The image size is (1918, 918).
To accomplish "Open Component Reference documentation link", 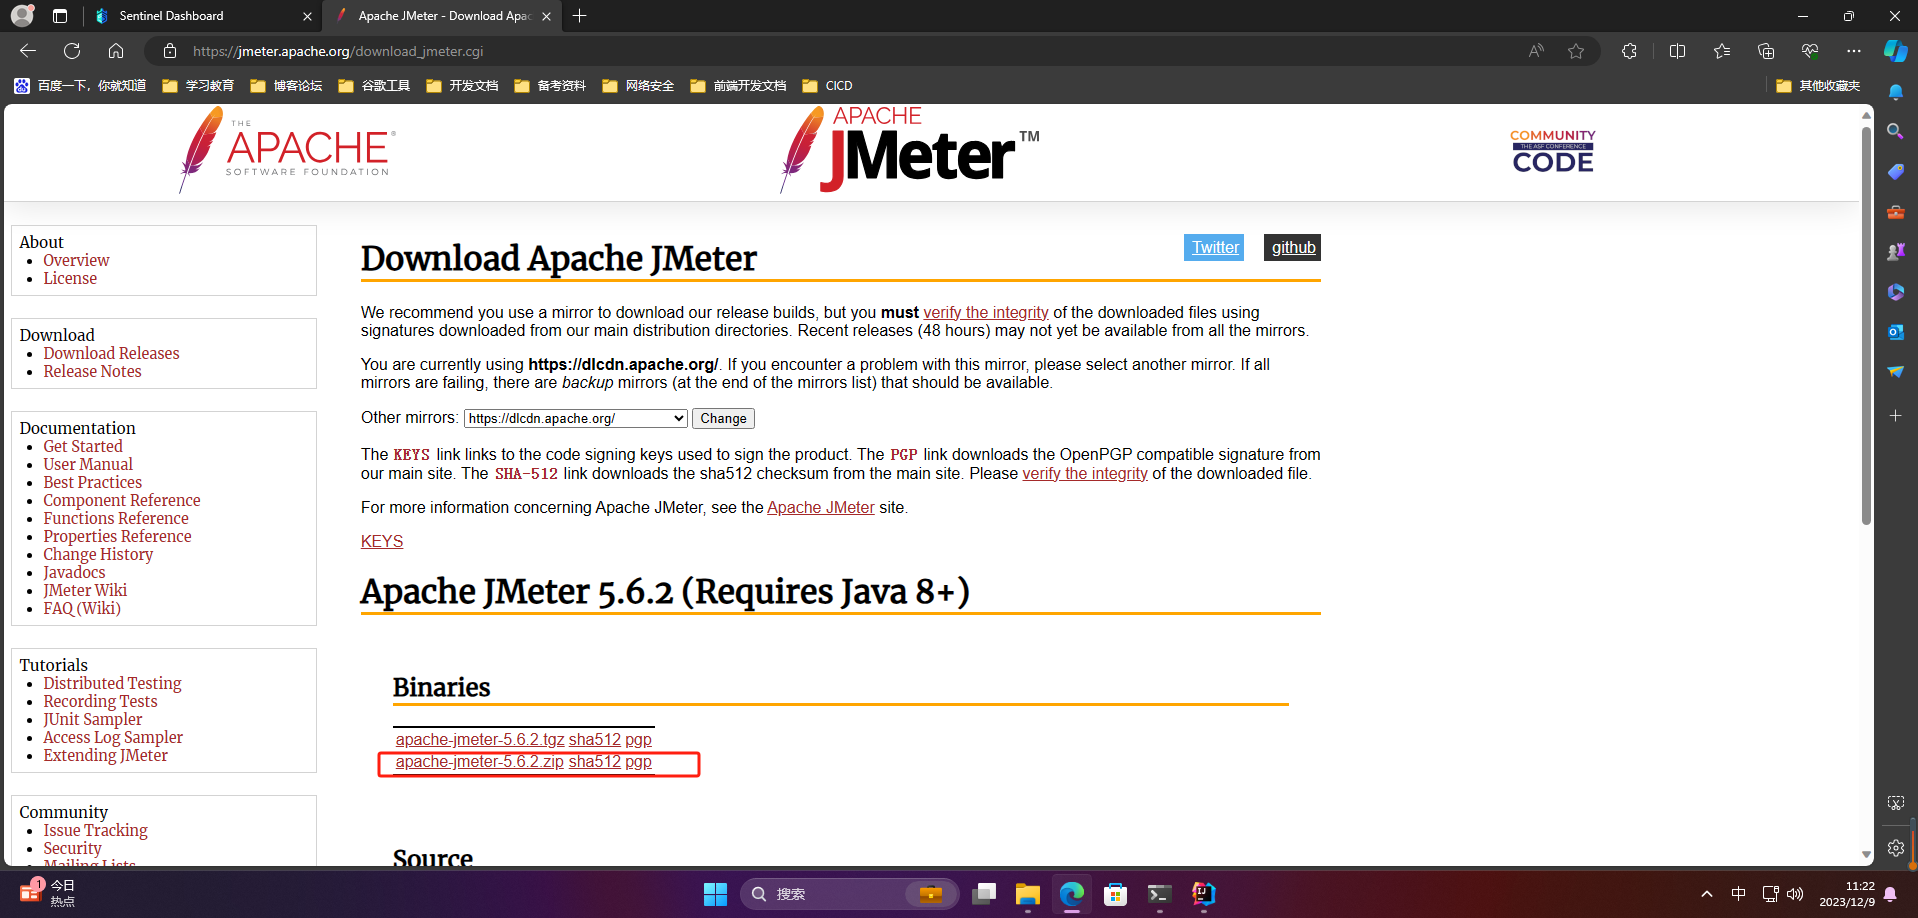I will coord(122,500).
